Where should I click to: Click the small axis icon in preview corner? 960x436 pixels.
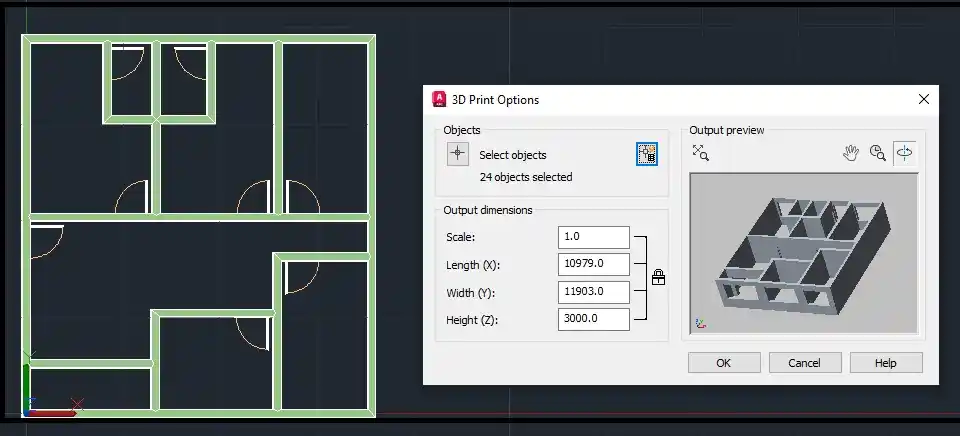700,323
